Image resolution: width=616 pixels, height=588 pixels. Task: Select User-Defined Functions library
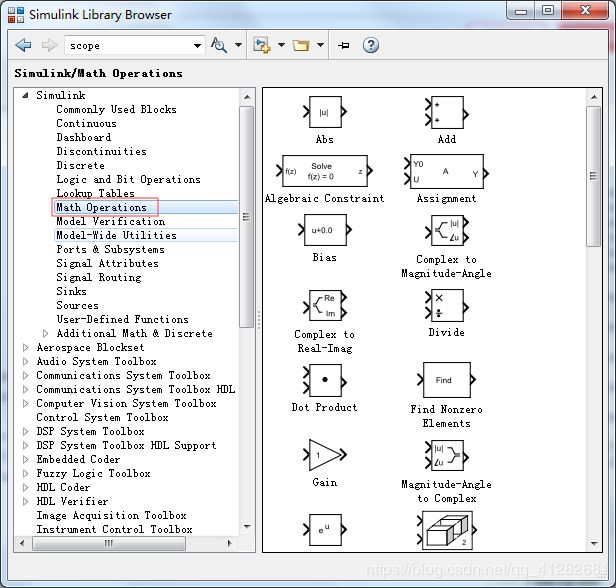coord(123,319)
